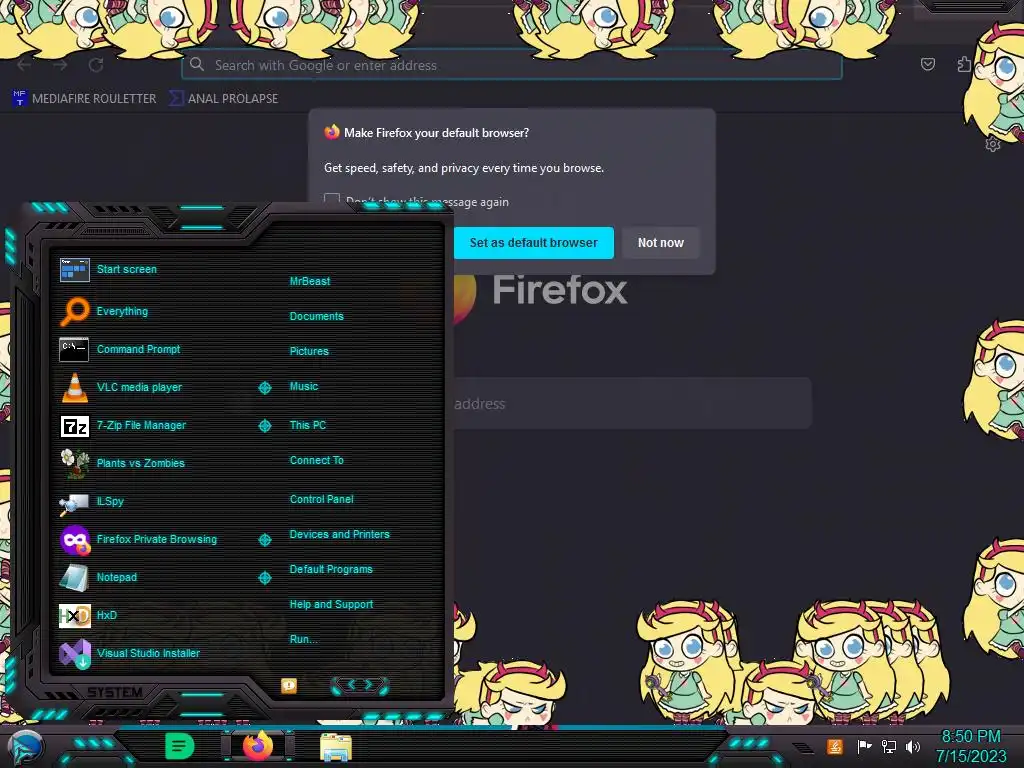Image resolution: width=1024 pixels, height=768 pixels.
Task: Open This PC
Action: click(x=308, y=425)
